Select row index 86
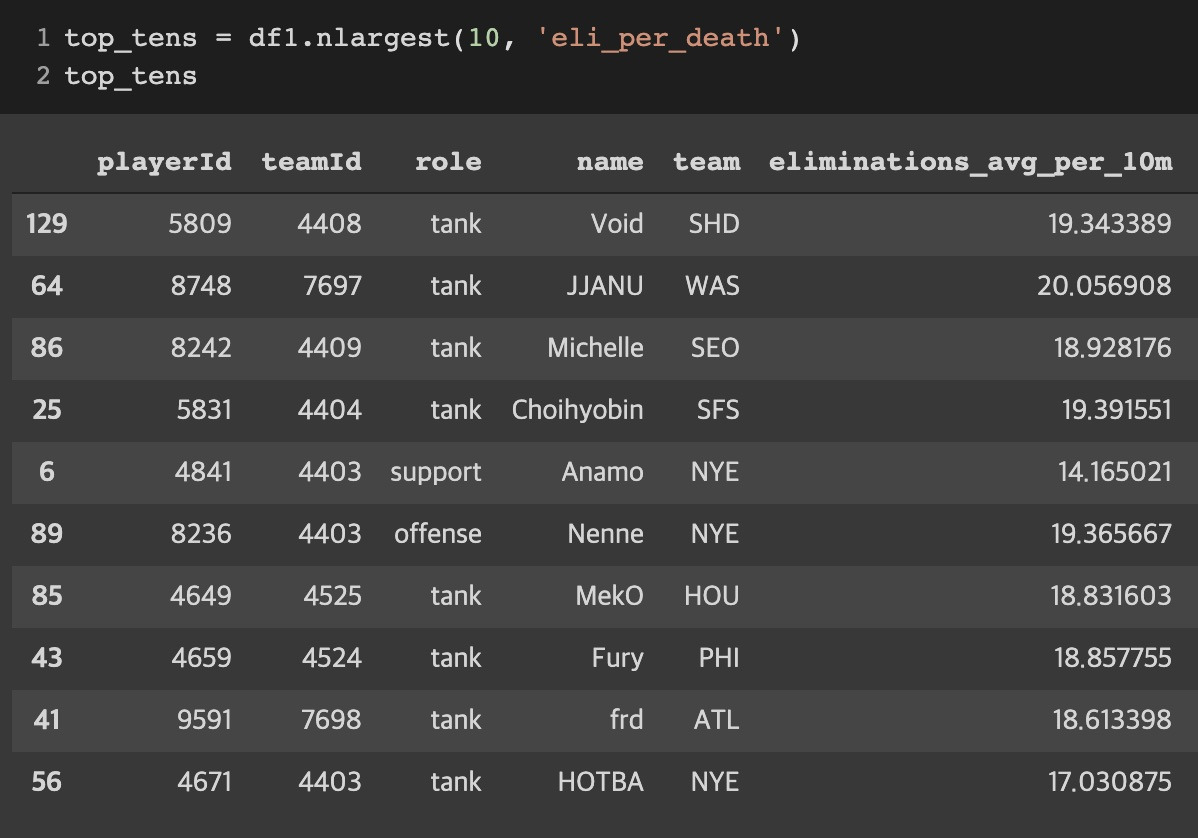The width and height of the screenshot is (1198, 838). tap(47, 348)
